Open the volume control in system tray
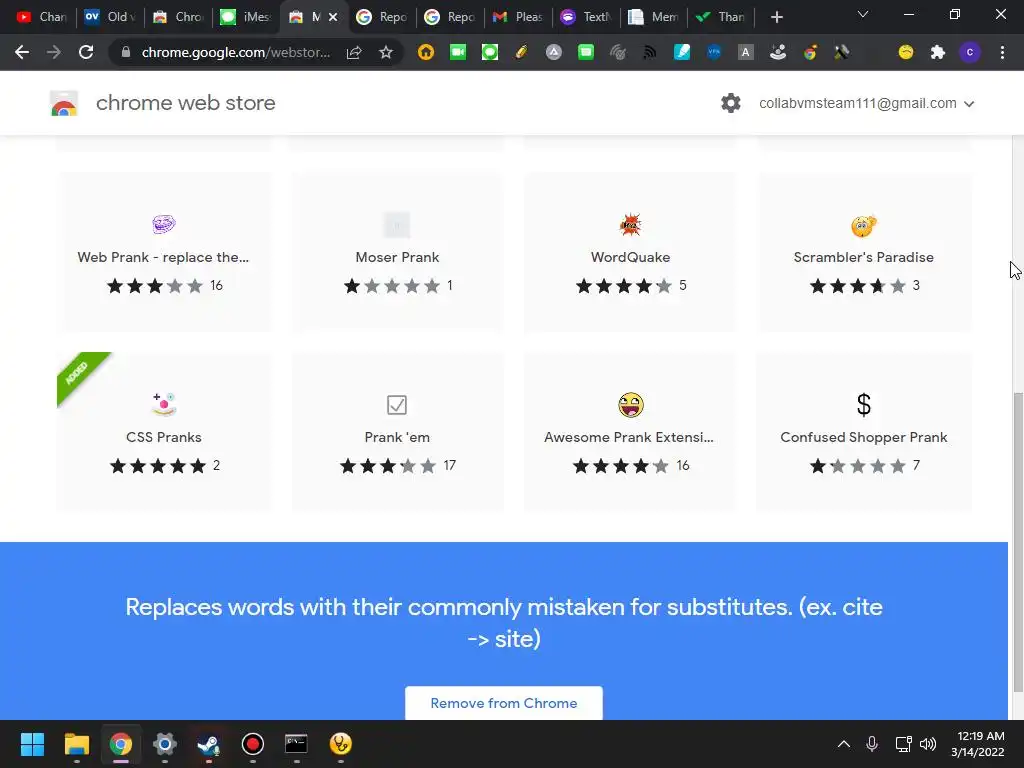 coord(928,744)
